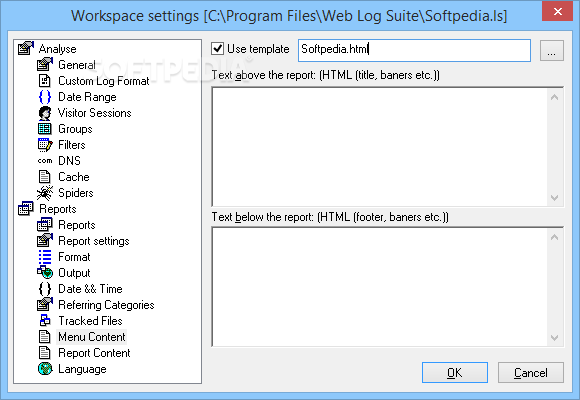Screen dimensions: 580x400
Task: Click the Language globe icon
Action: (45, 369)
